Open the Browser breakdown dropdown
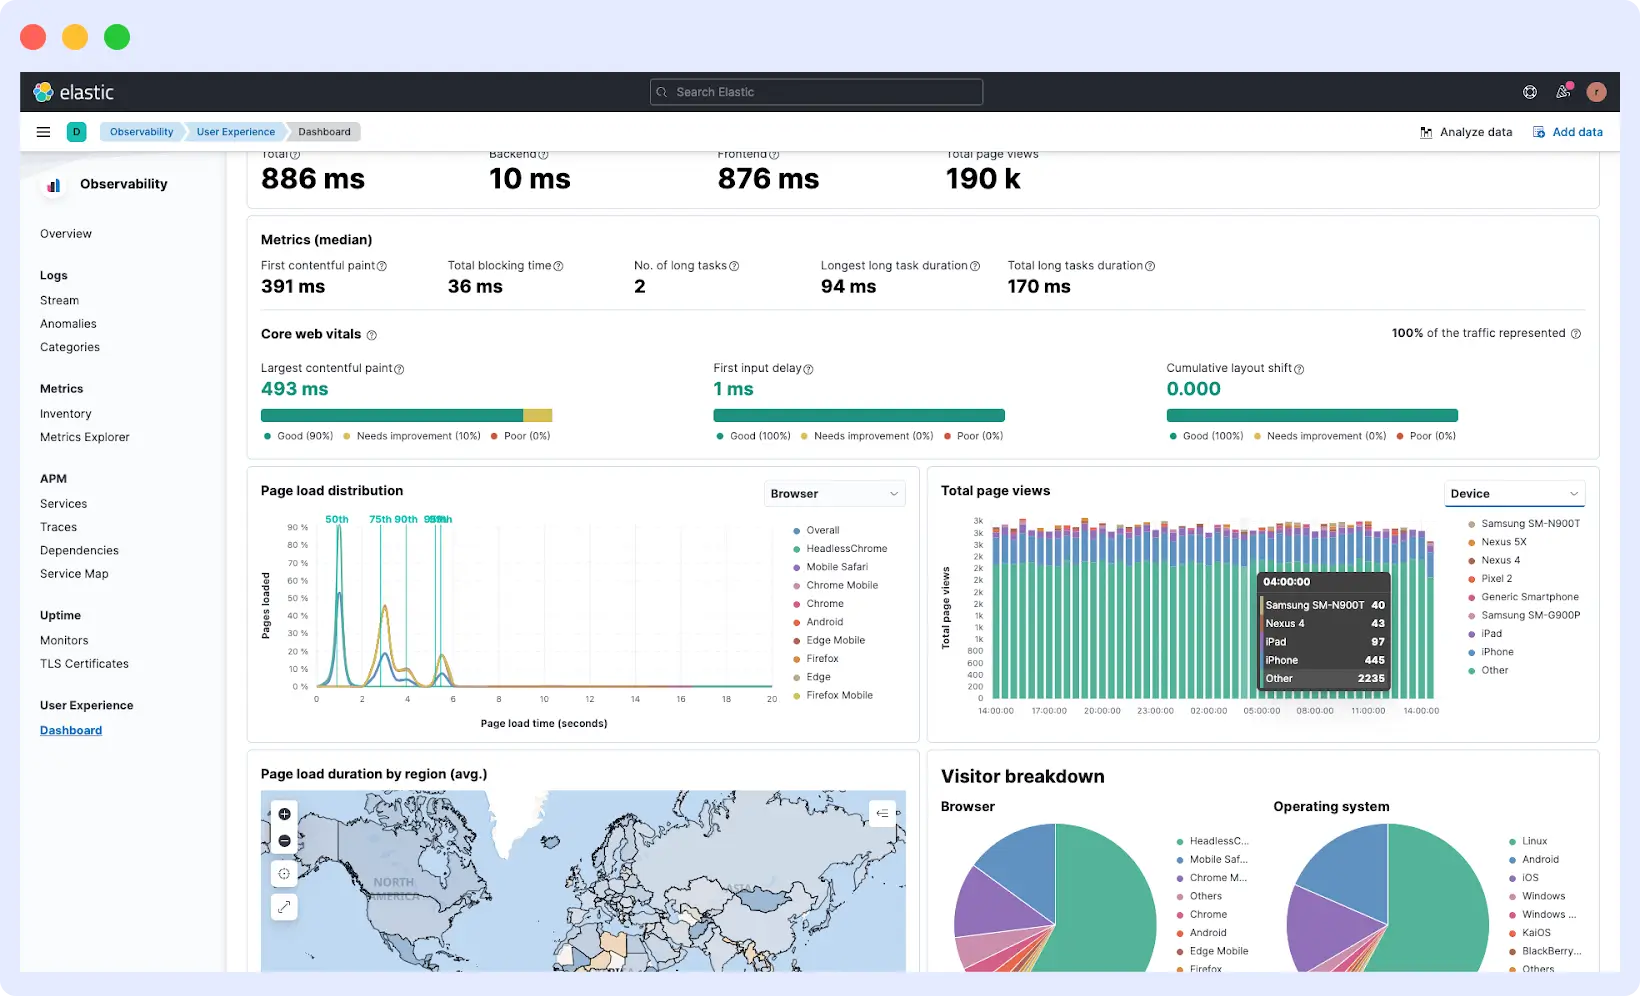1640x996 pixels. (x=834, y=493)
